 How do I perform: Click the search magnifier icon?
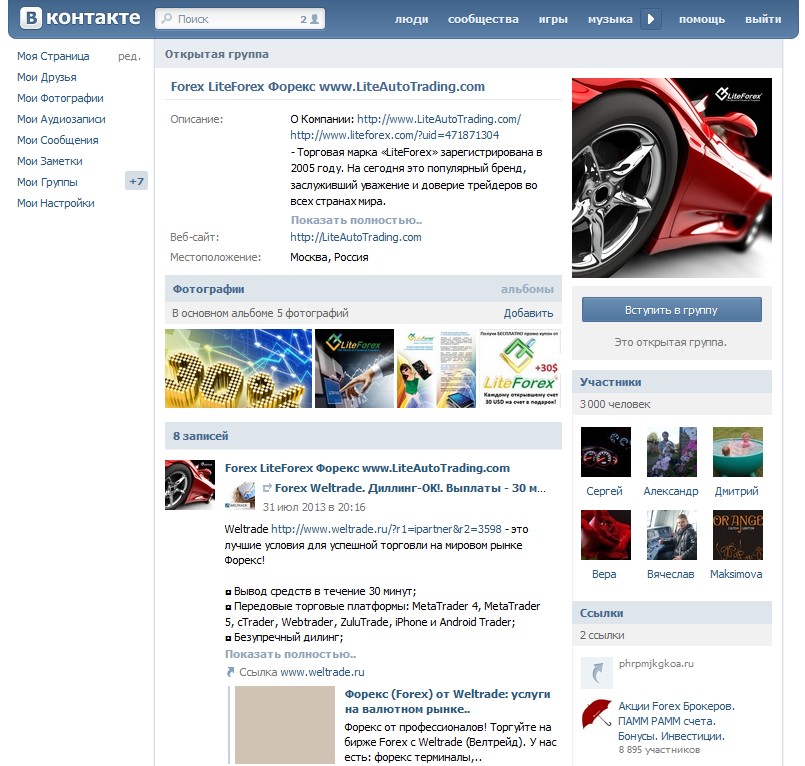coord(166,19)
